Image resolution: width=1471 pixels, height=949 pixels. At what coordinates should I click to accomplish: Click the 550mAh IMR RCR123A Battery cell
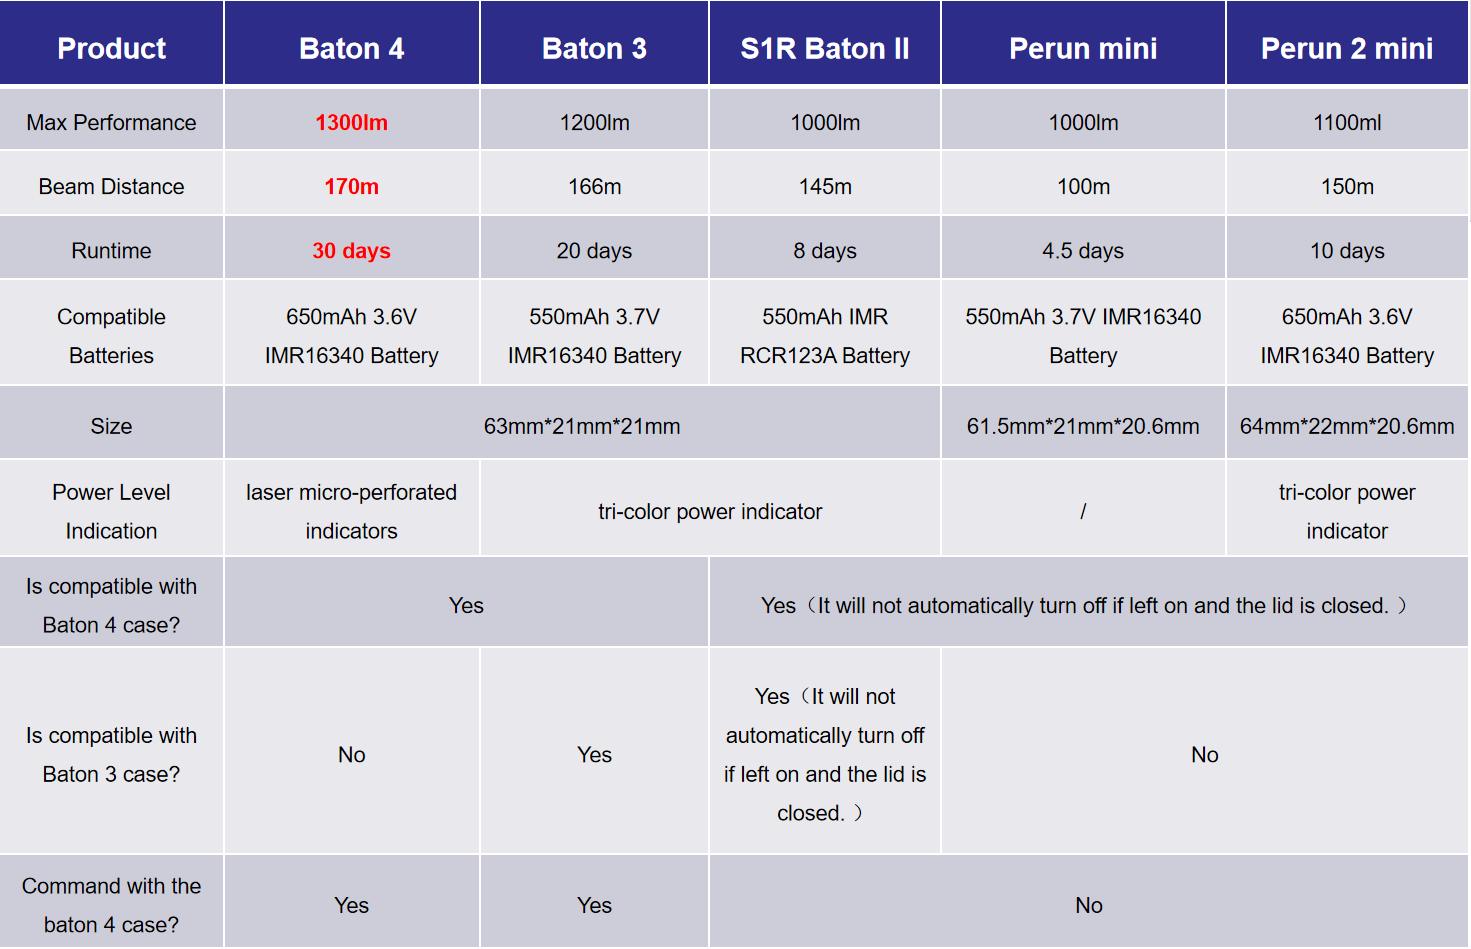(x=825, y=336)
